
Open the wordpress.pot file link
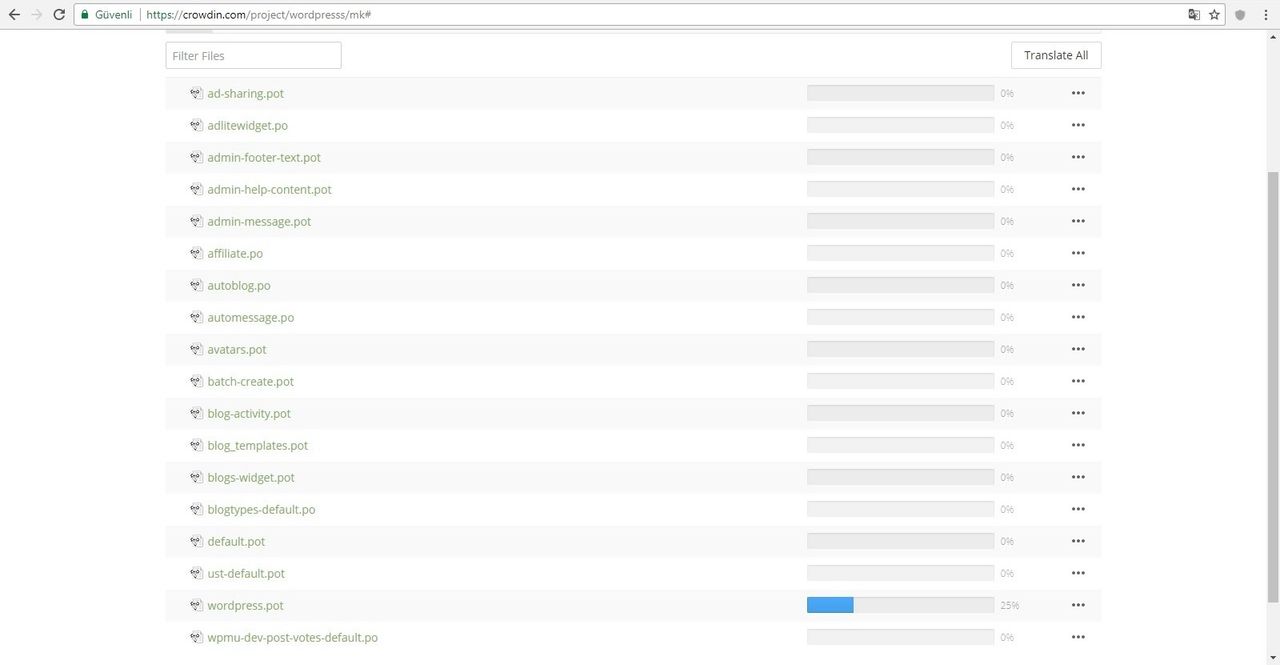point(245,605)
